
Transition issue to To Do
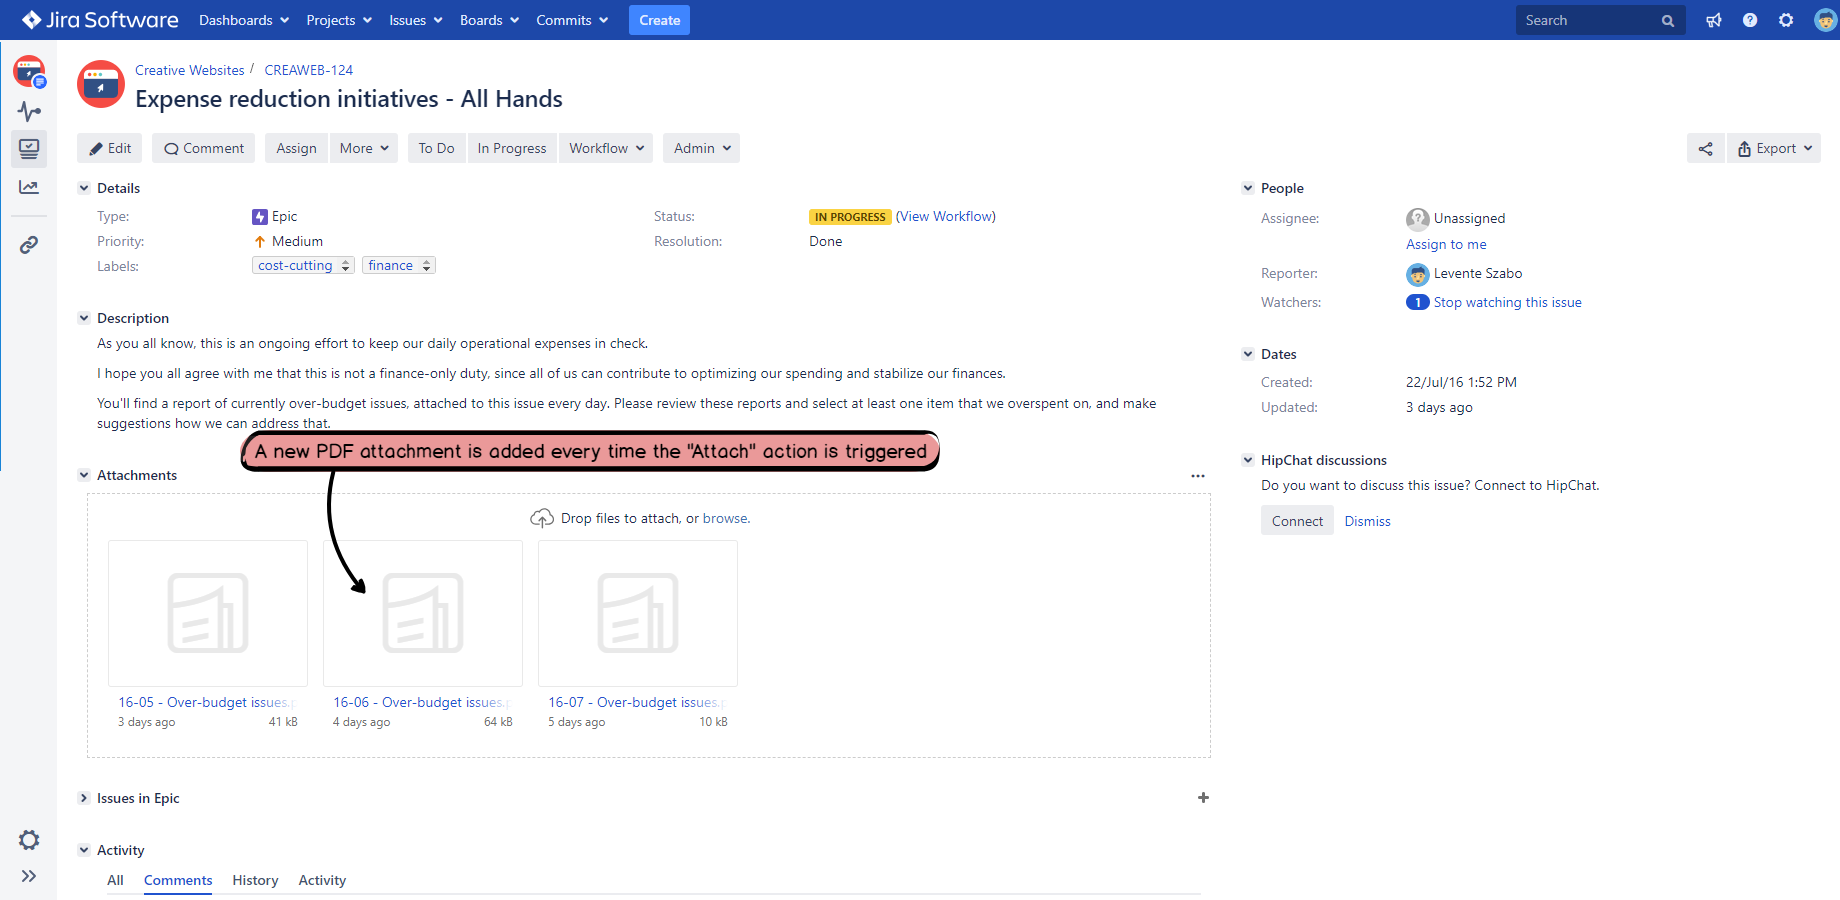[436, 149]
